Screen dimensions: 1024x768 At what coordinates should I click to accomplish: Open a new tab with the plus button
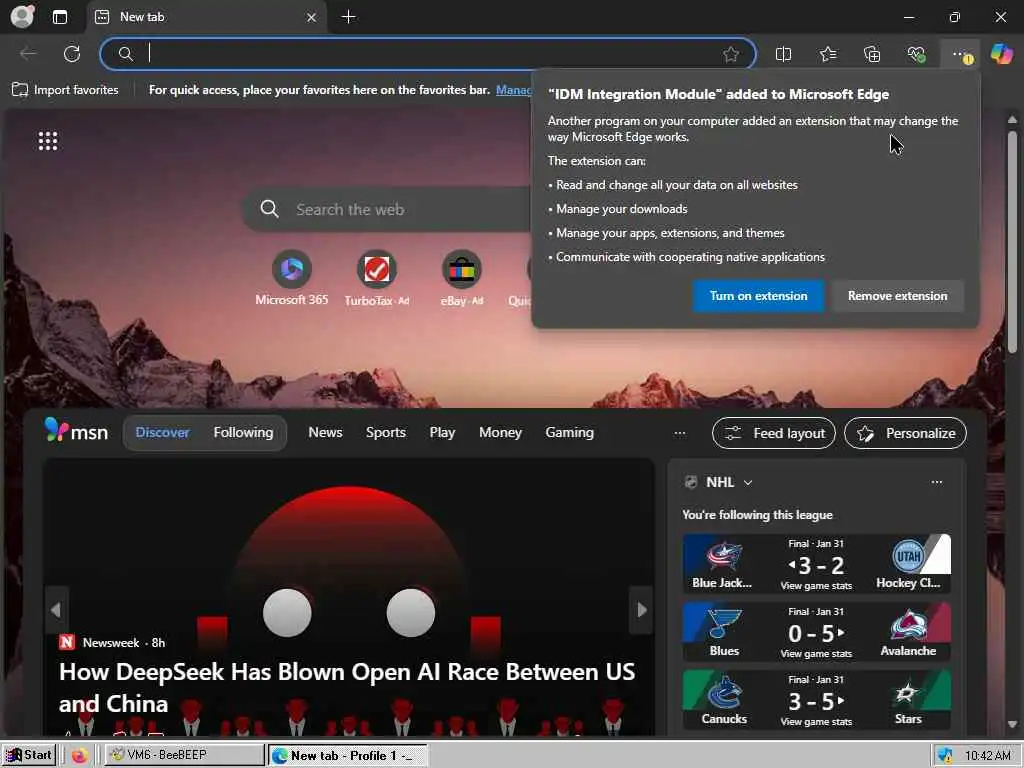(x=349, y=17)
